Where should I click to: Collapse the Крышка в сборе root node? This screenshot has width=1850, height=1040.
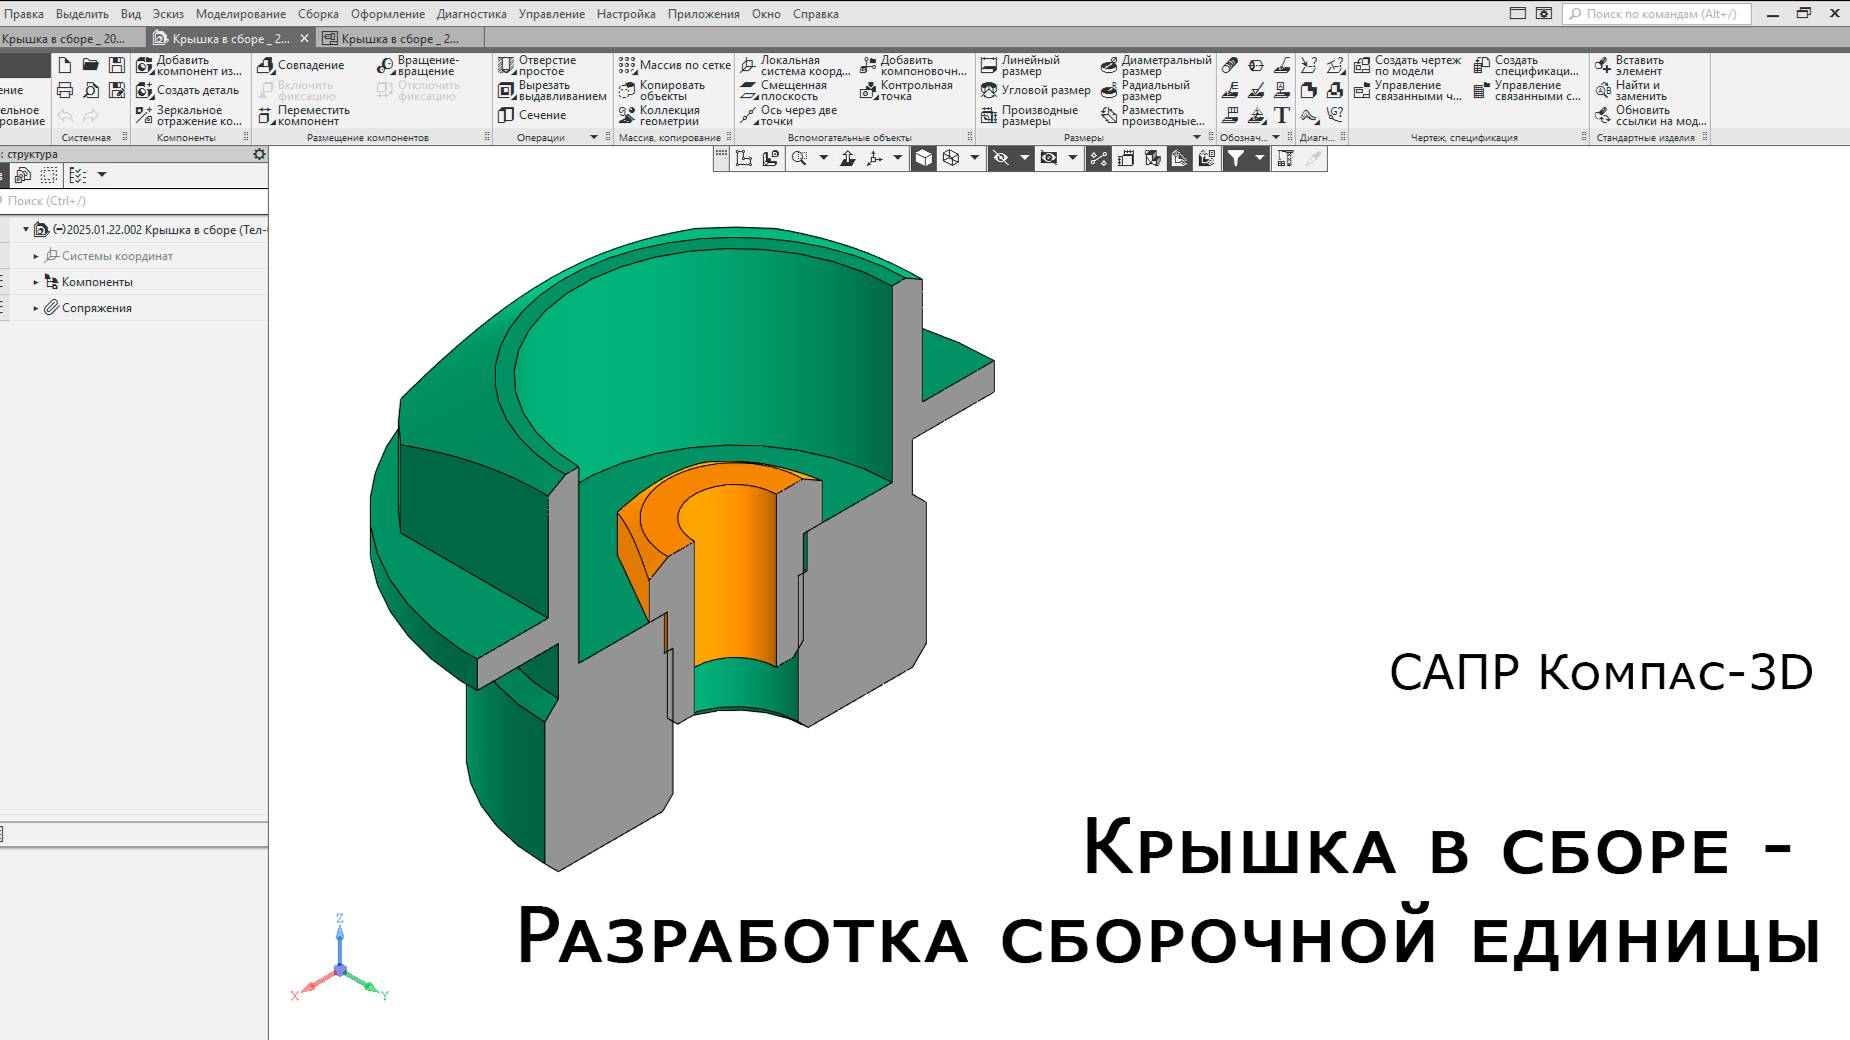(x=26, y=230)
